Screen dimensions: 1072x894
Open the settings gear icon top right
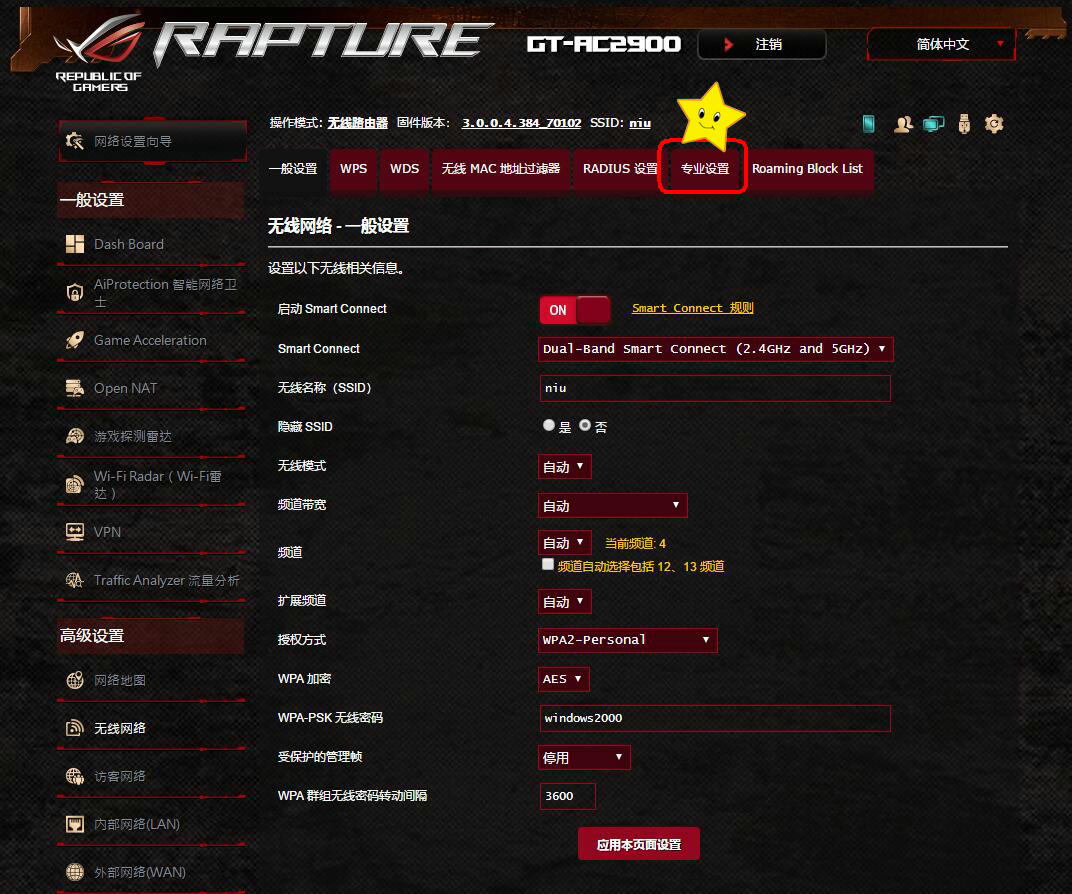pos(993,123)
